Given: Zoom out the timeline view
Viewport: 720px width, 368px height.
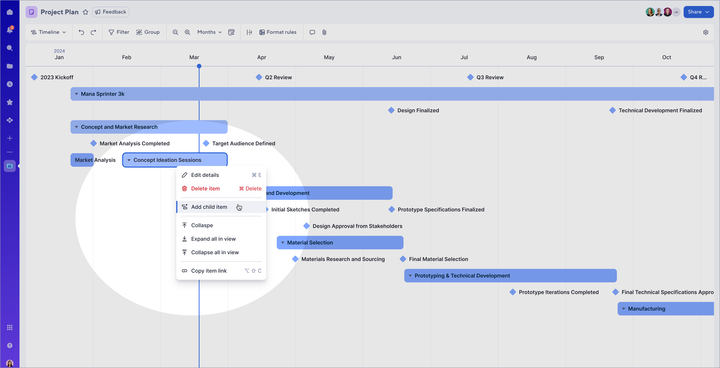Looking at the screenshot, I should 175,32.
